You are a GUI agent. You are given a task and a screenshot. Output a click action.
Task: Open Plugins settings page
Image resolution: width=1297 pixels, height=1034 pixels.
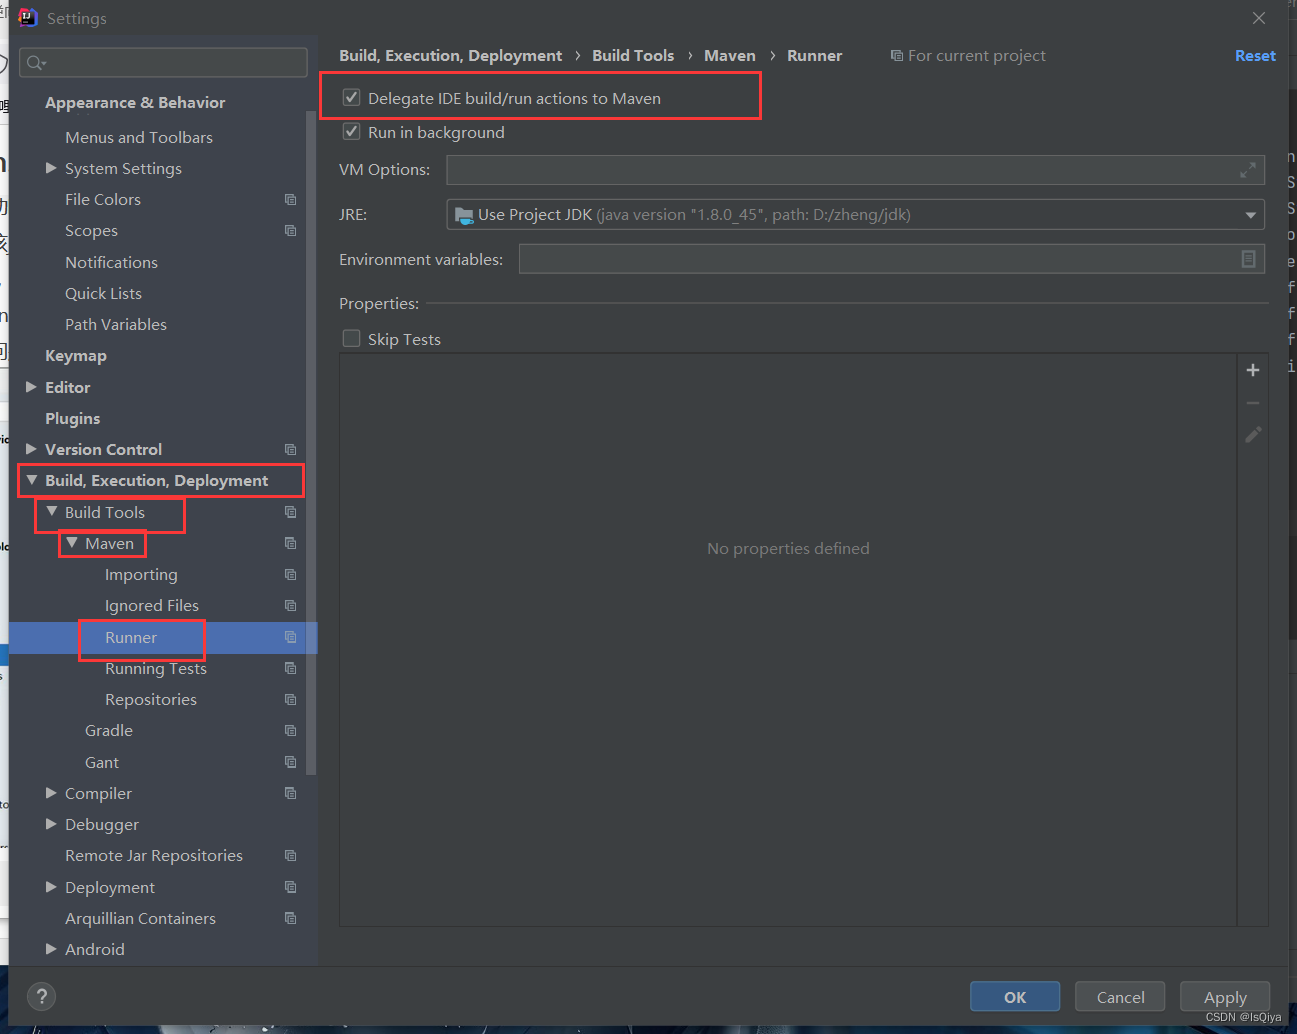(73, 419)
